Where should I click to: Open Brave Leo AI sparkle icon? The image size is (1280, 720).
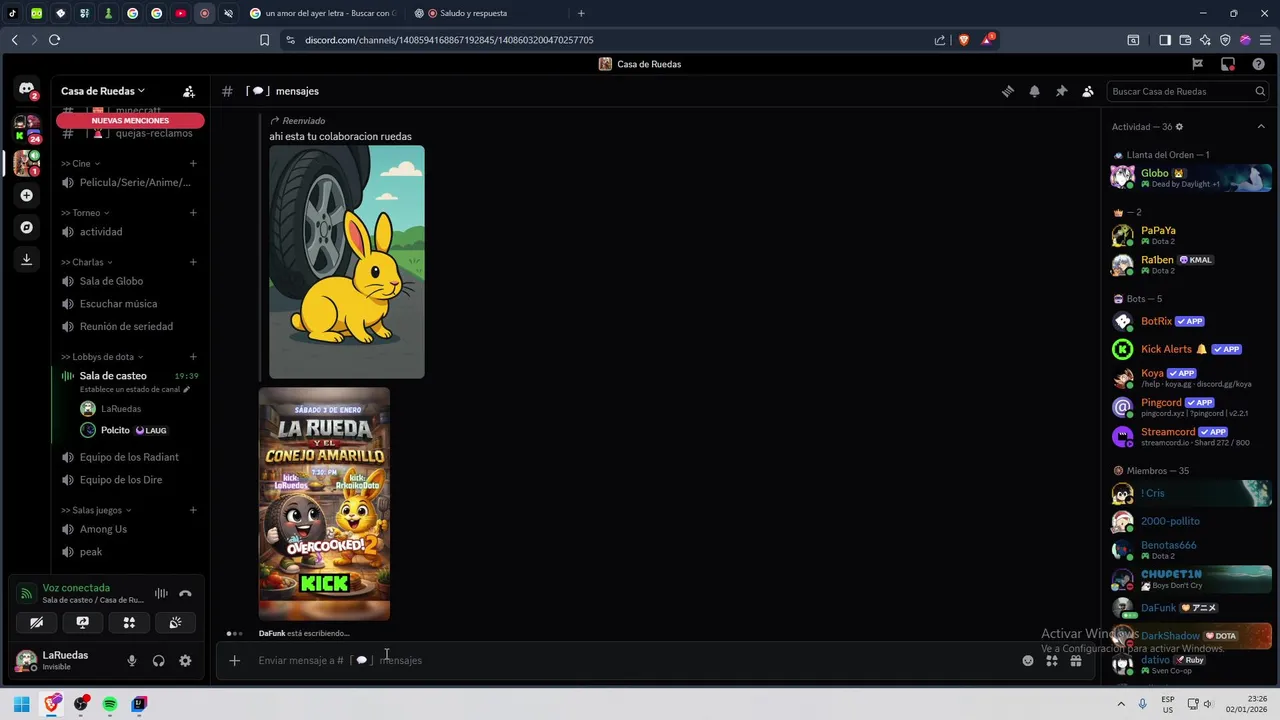(x=1205, y=40)
